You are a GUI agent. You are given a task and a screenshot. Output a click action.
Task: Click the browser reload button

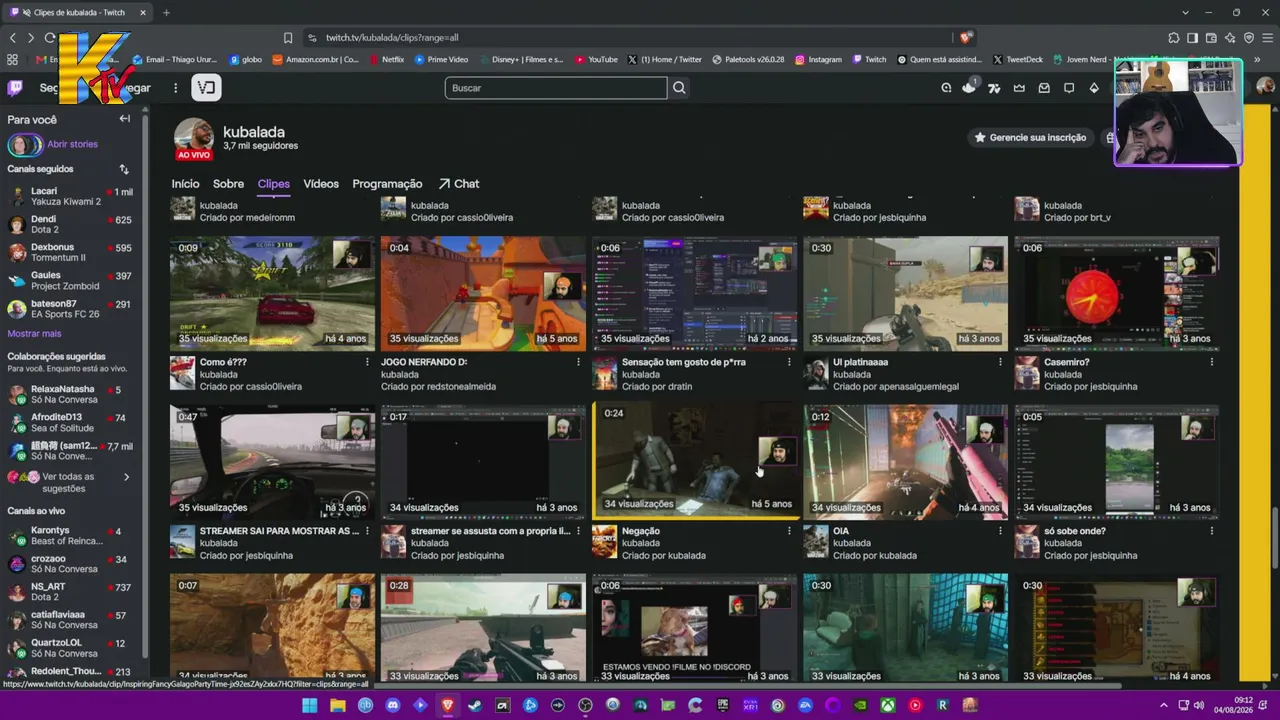coord(49,38)
